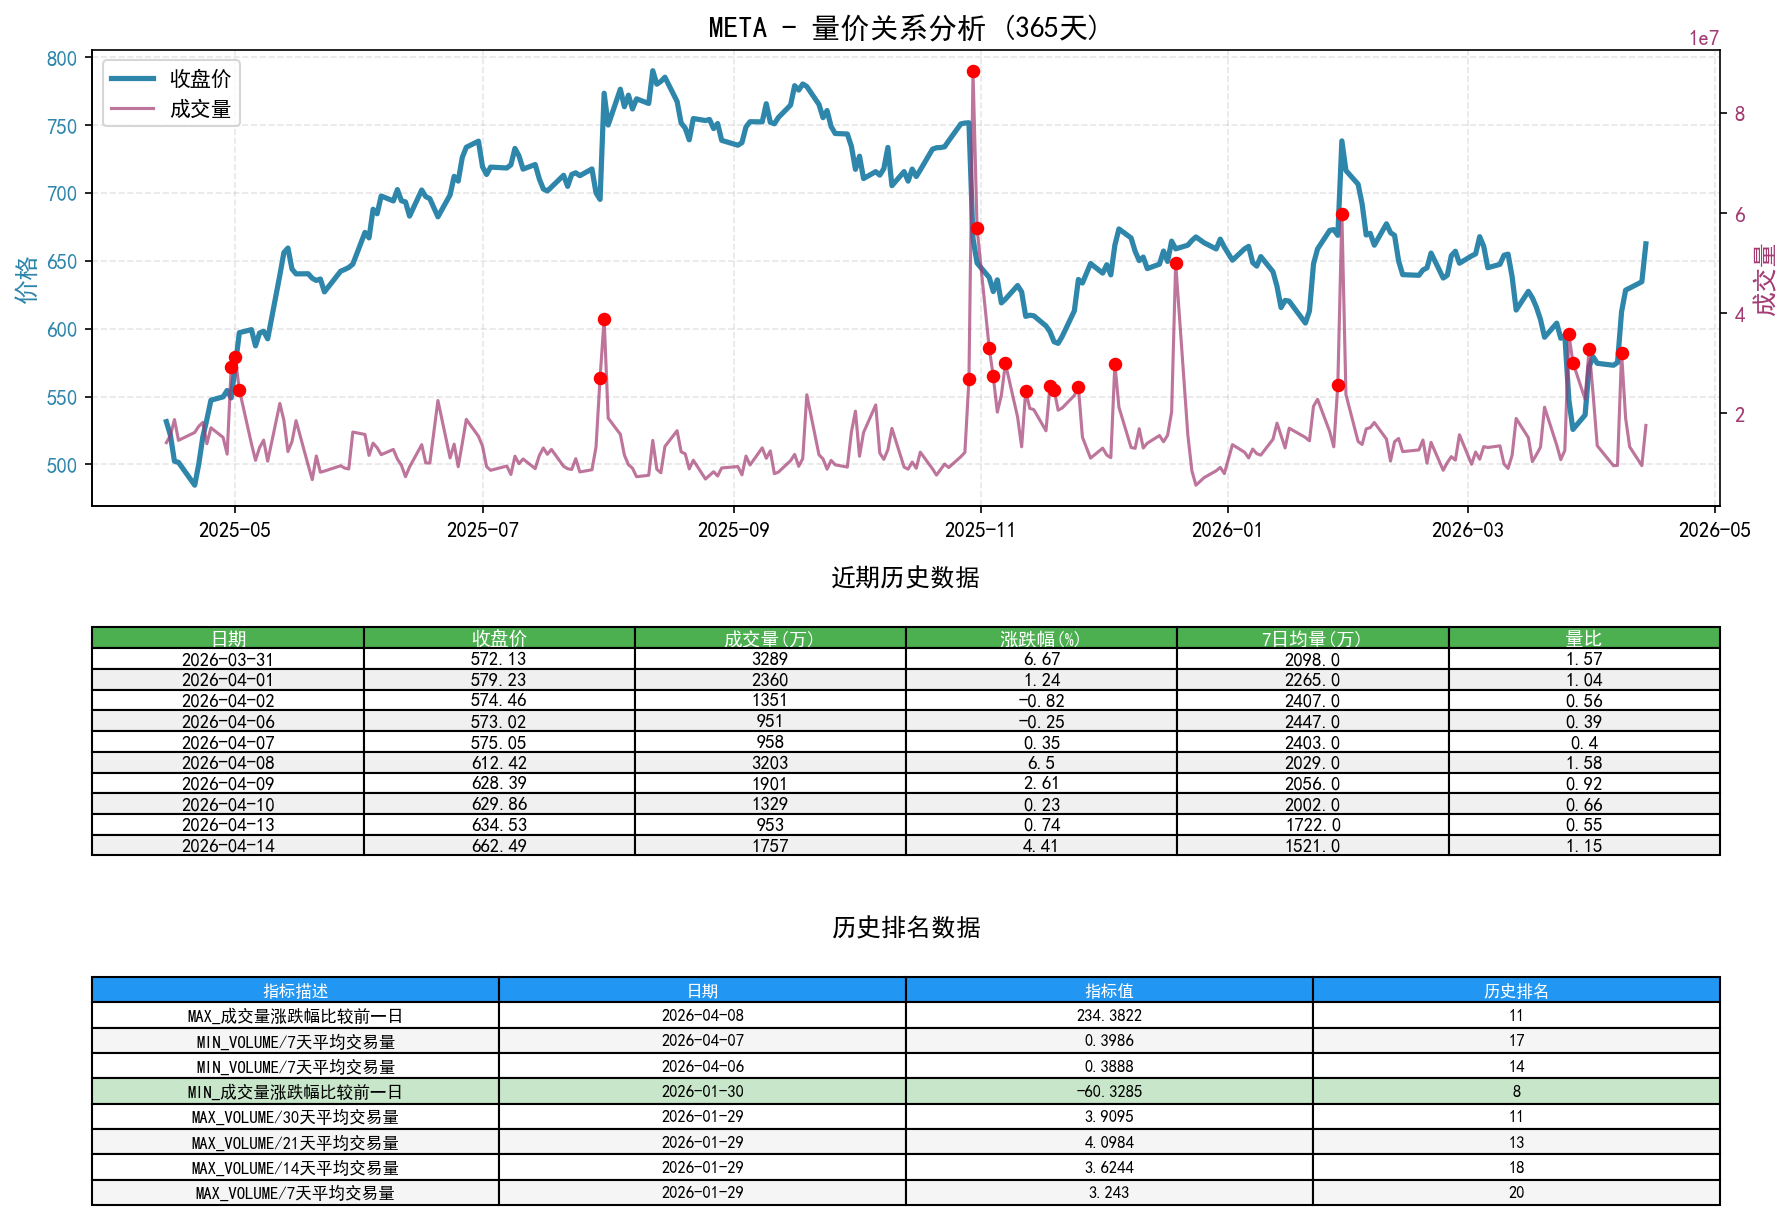Select the date cell 2026-04-01

coord(228,680)
